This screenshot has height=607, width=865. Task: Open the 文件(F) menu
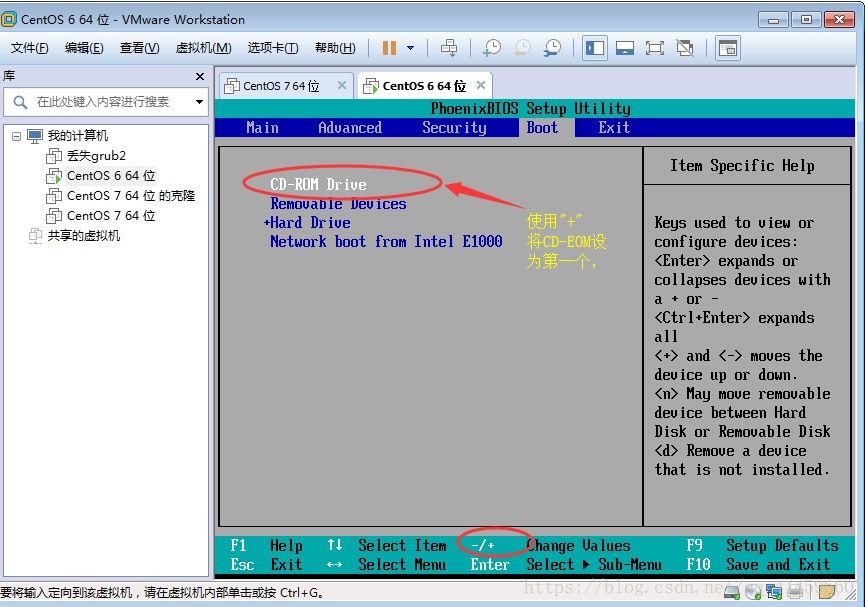30,48
